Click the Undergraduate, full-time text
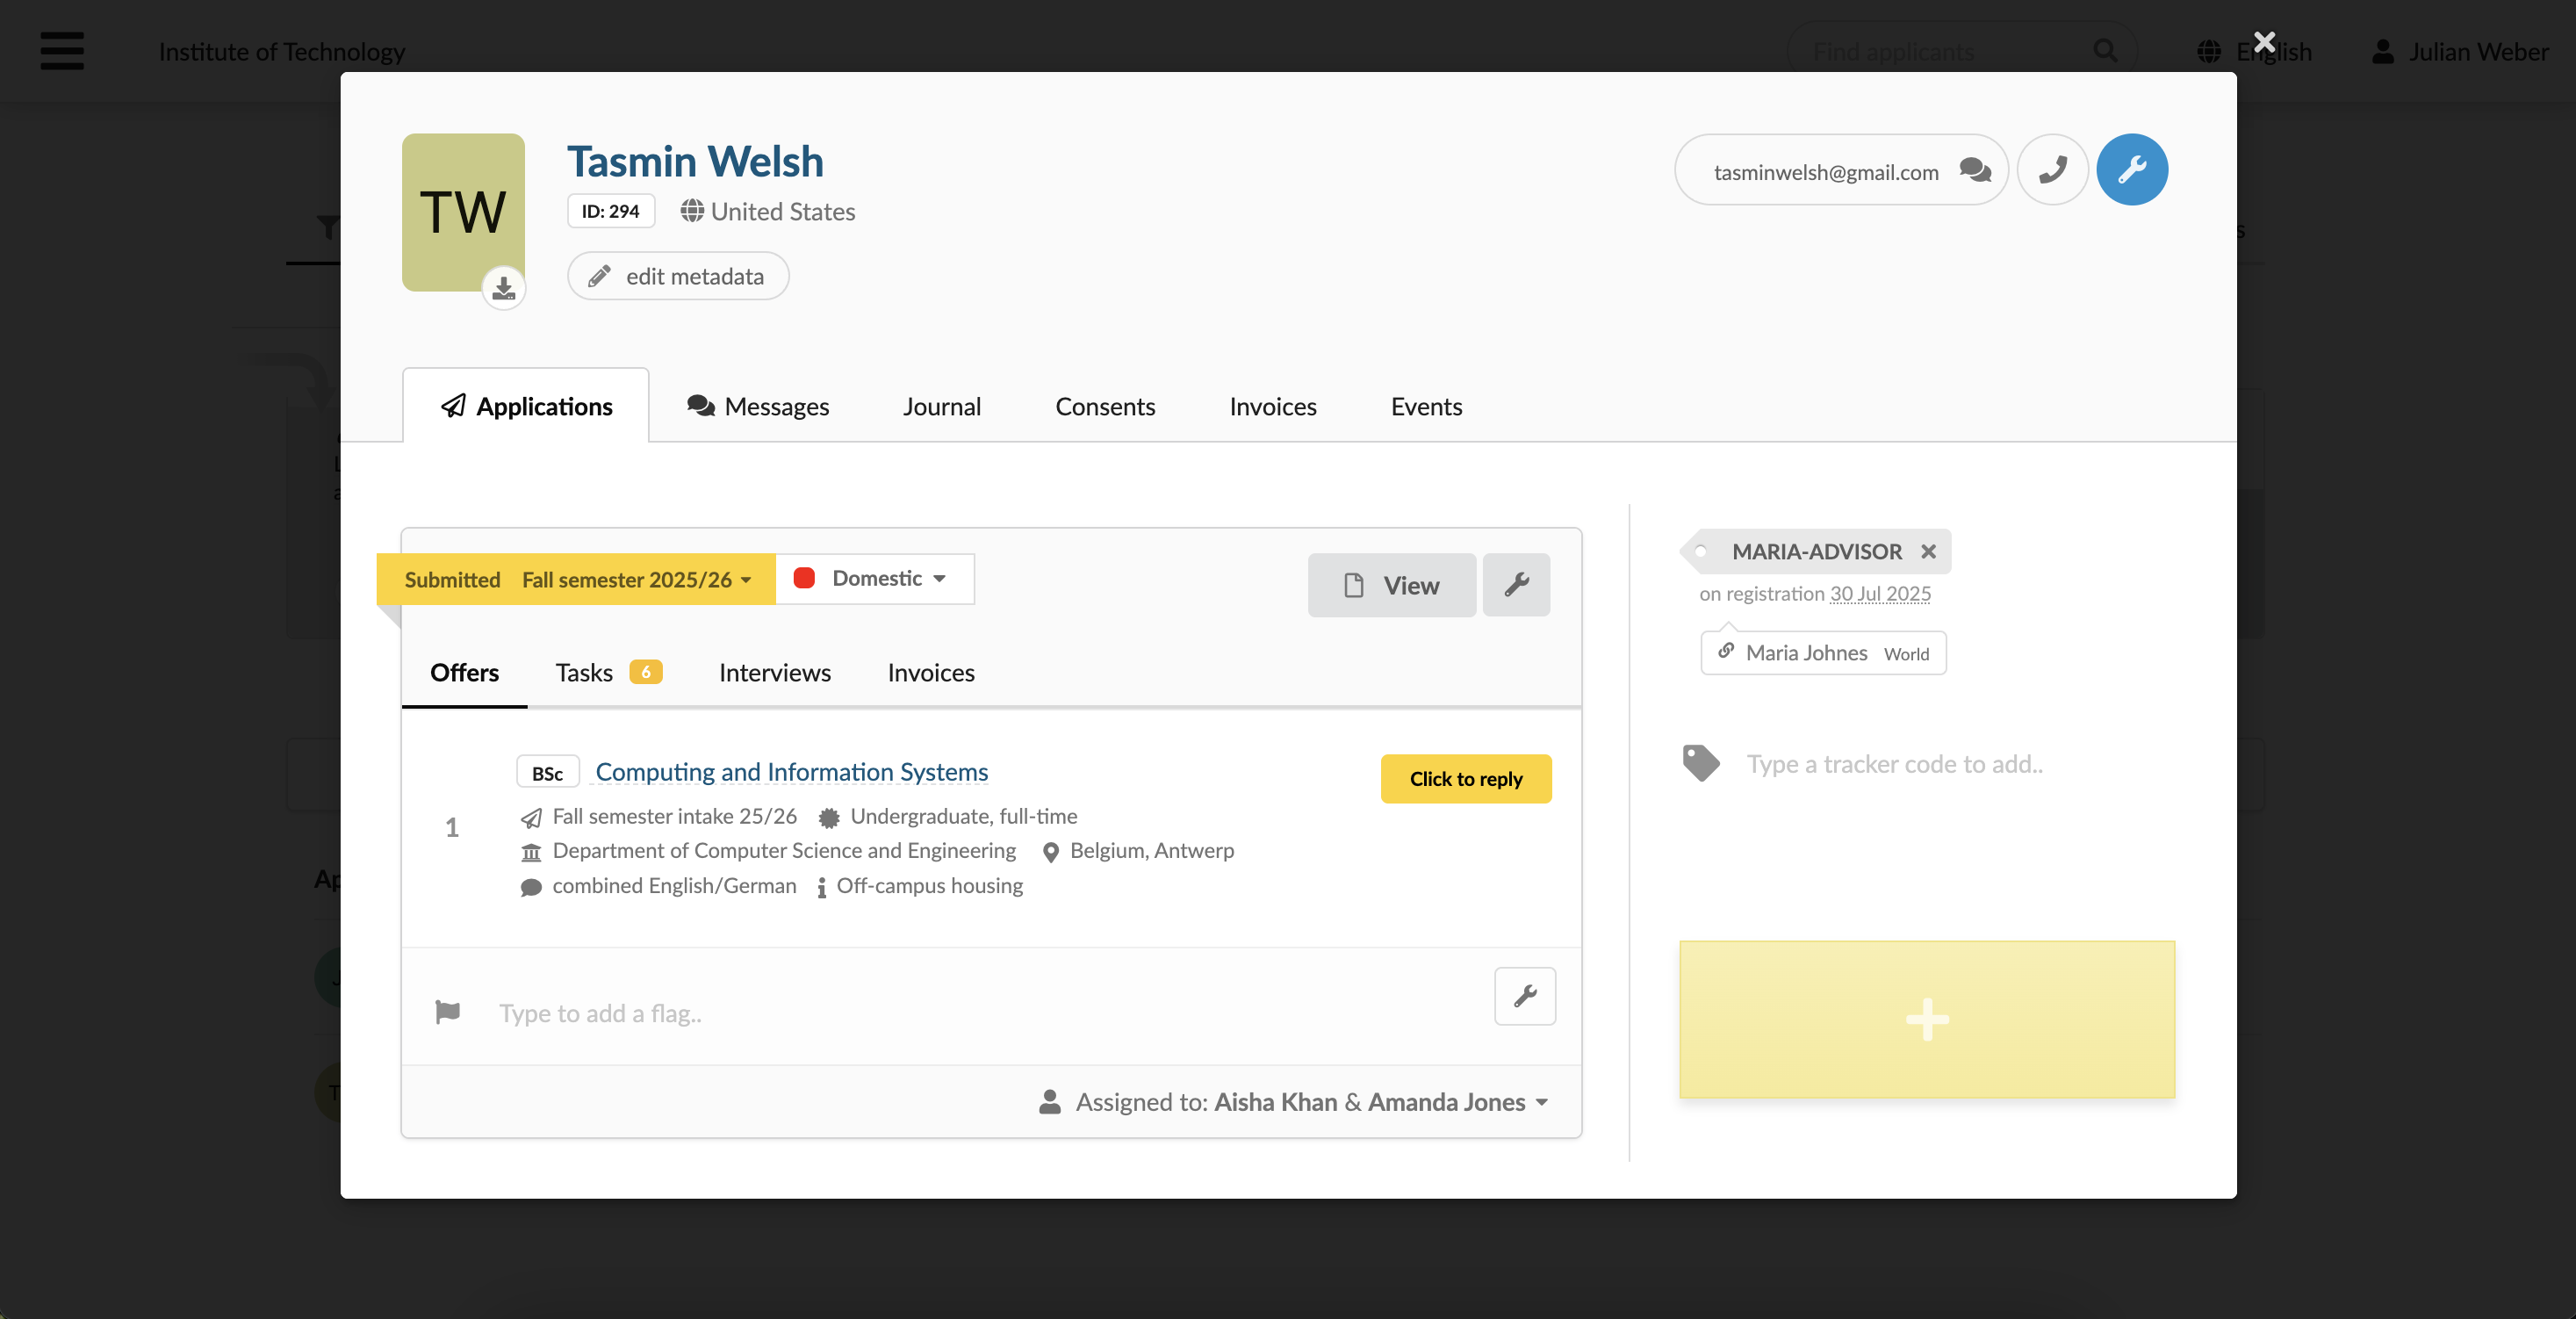The height and width of the screenshot is (1319, 2576). click(x=963, y=816)
